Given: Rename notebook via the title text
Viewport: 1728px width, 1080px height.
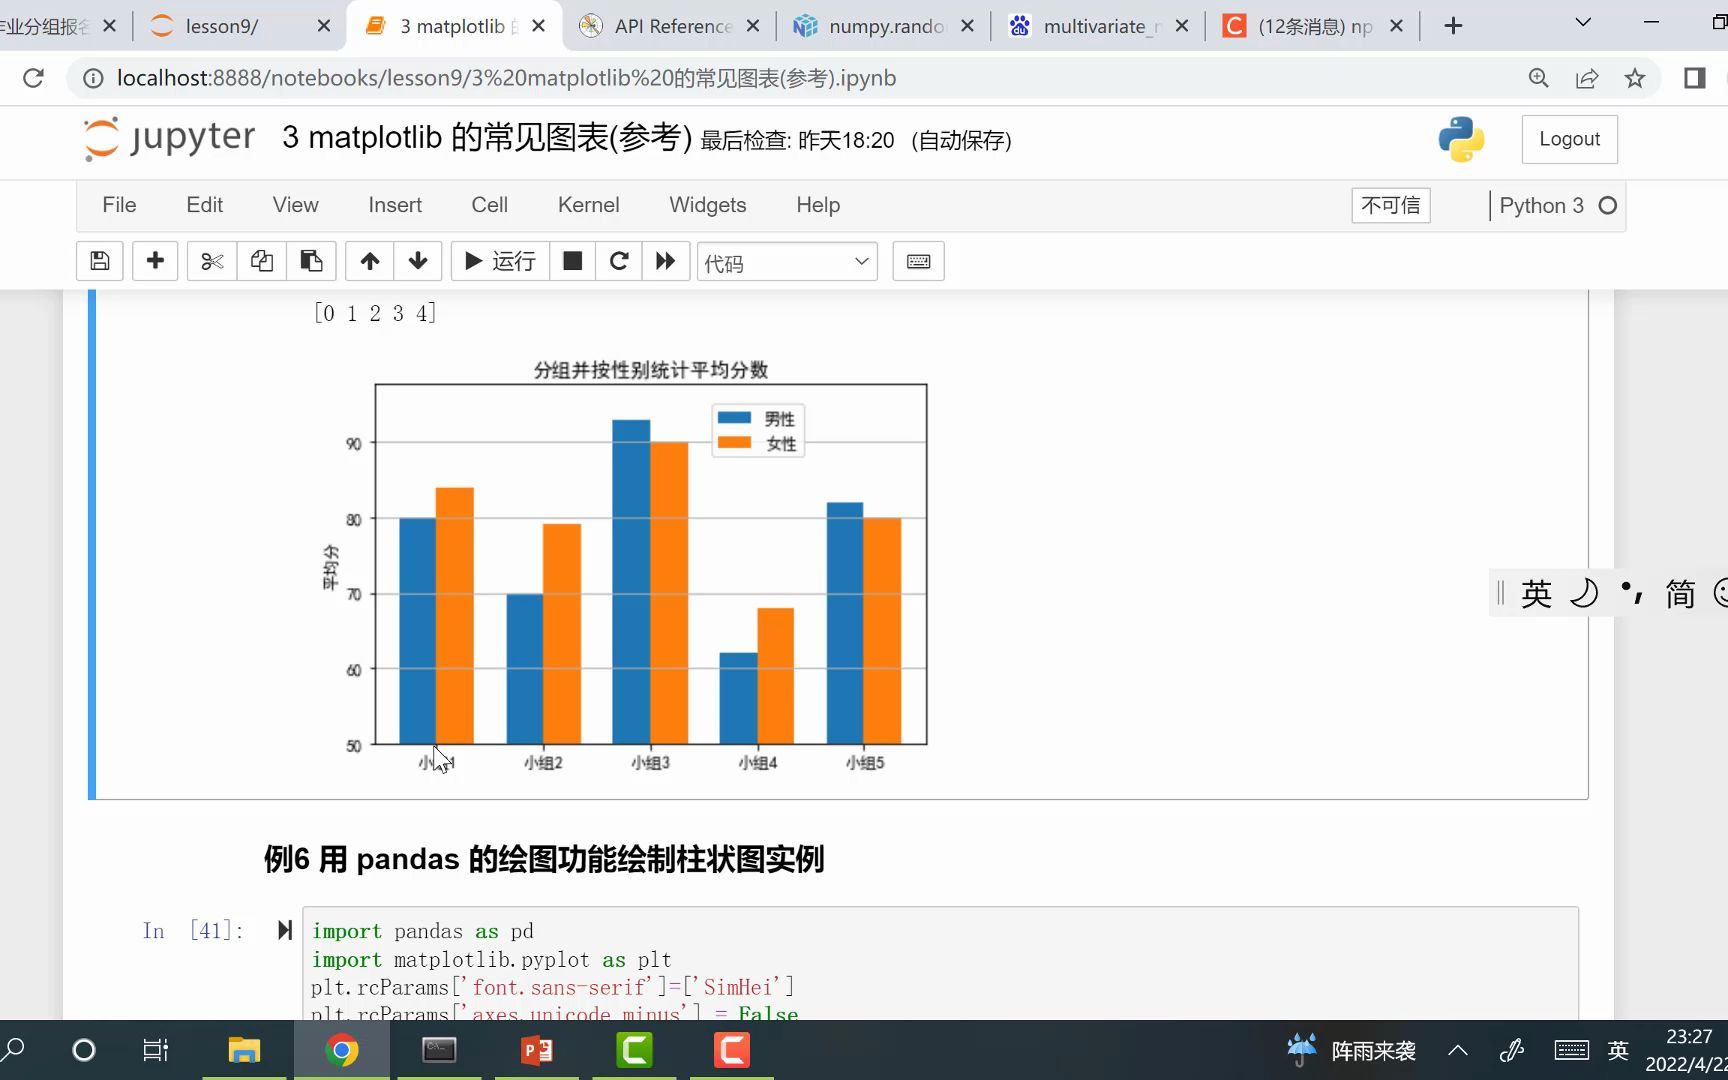Looking at the screenshot, I should (x=487, y=137).
